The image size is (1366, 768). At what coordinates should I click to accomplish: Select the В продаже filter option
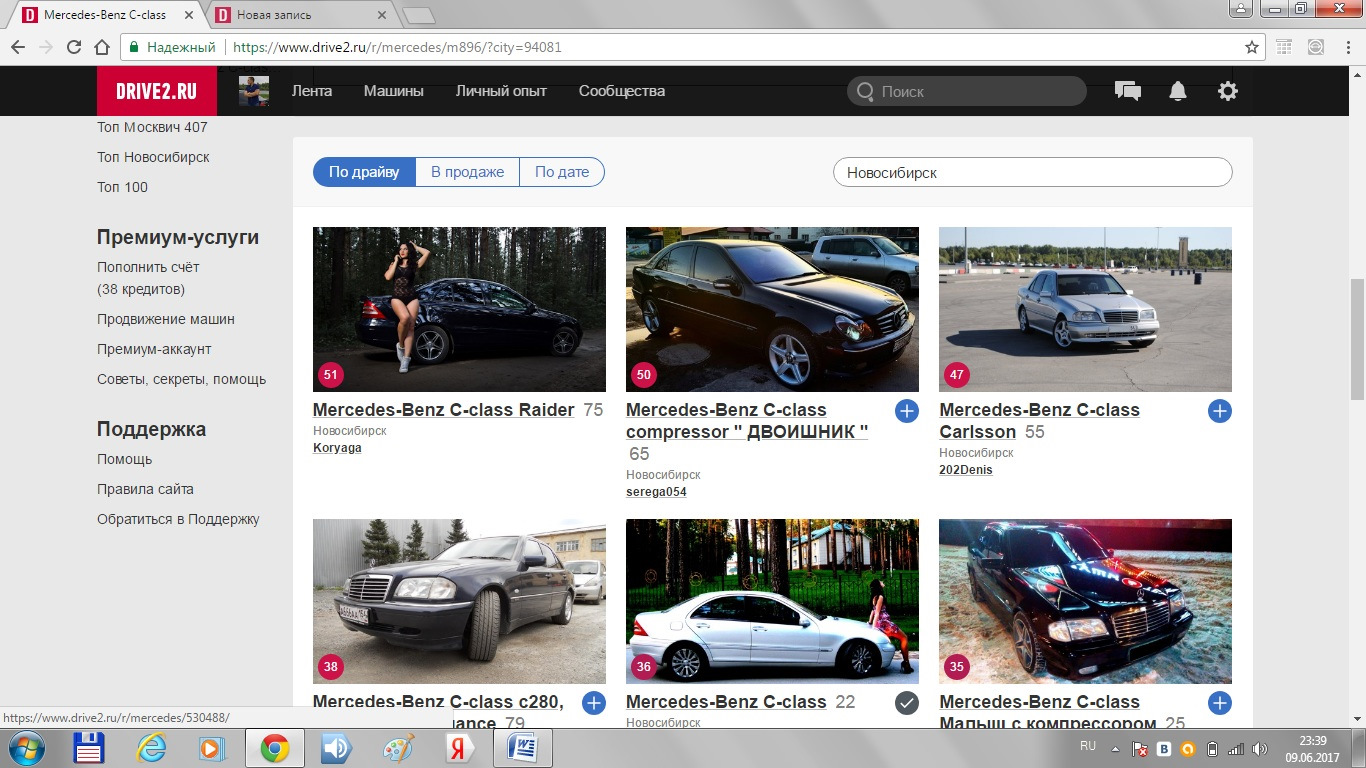[x=467, y=172]
